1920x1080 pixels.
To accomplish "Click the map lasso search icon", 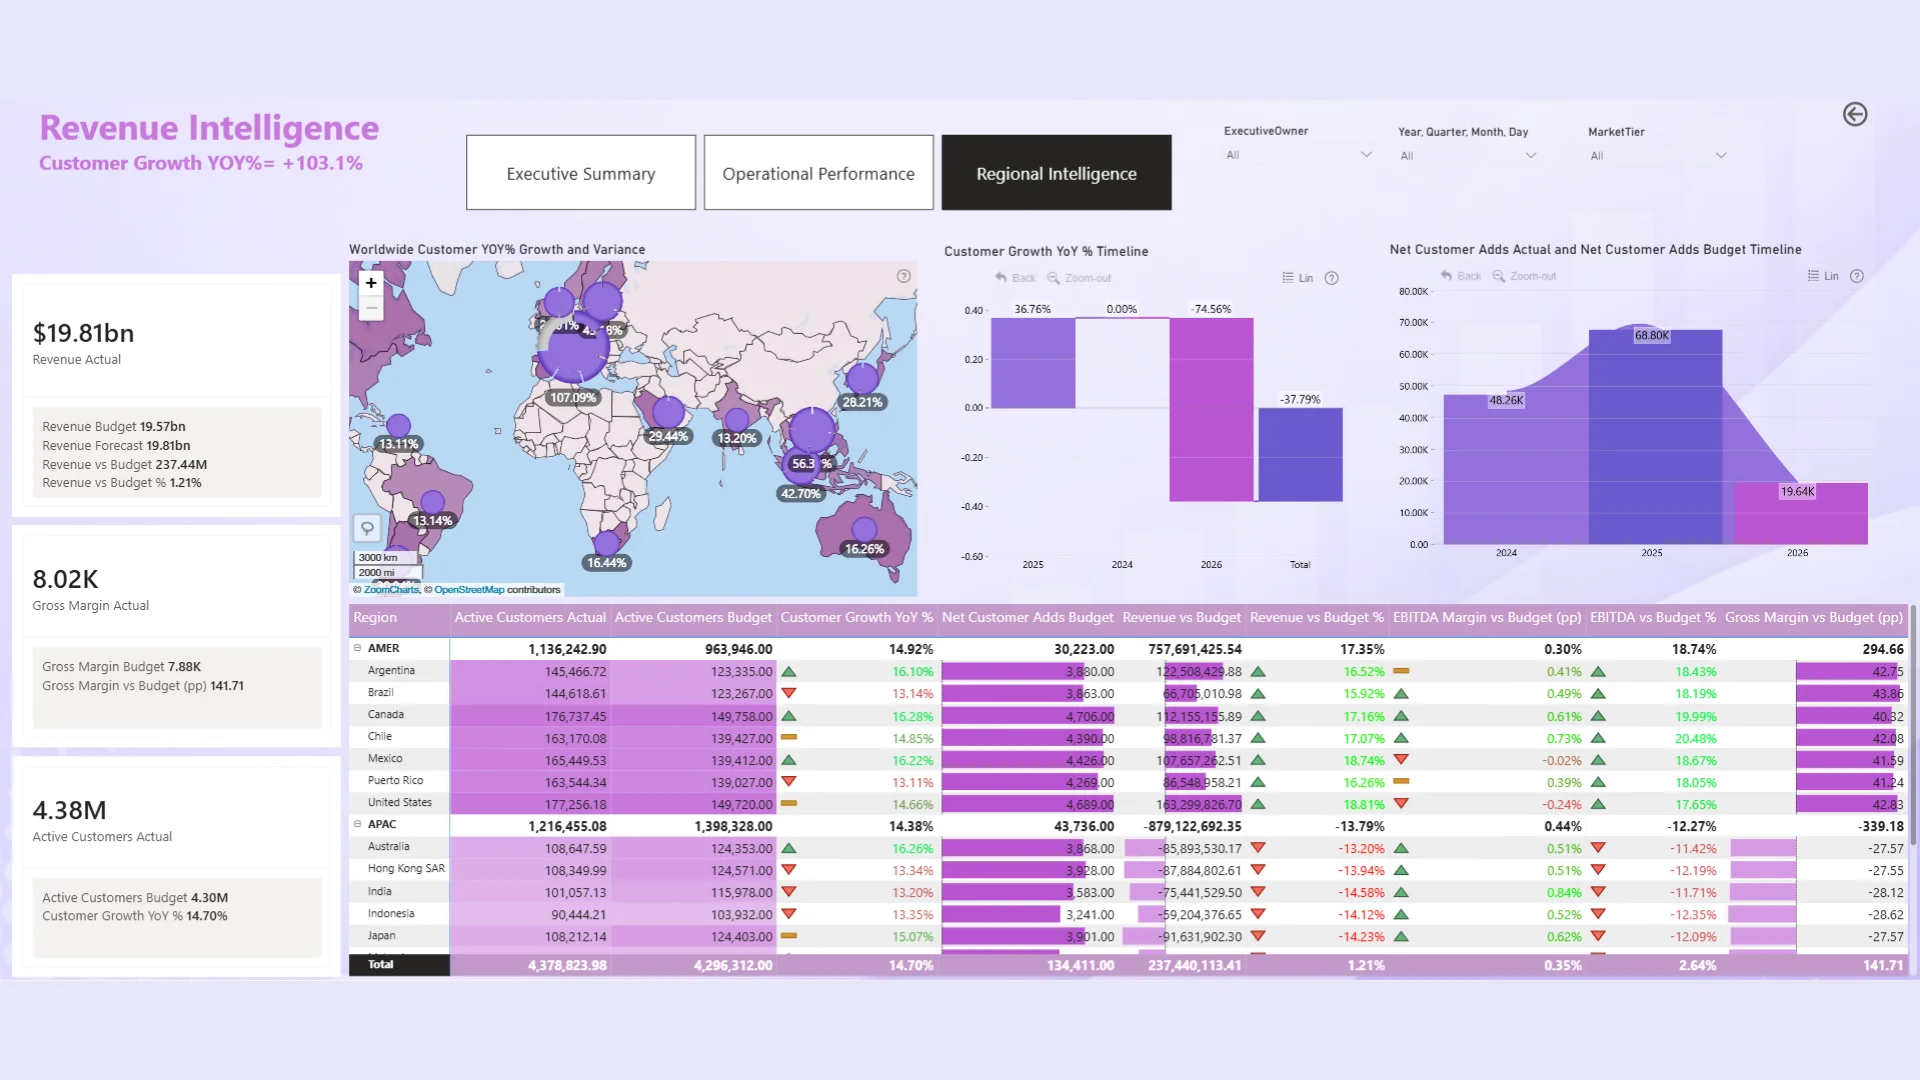I will [367, 527].
